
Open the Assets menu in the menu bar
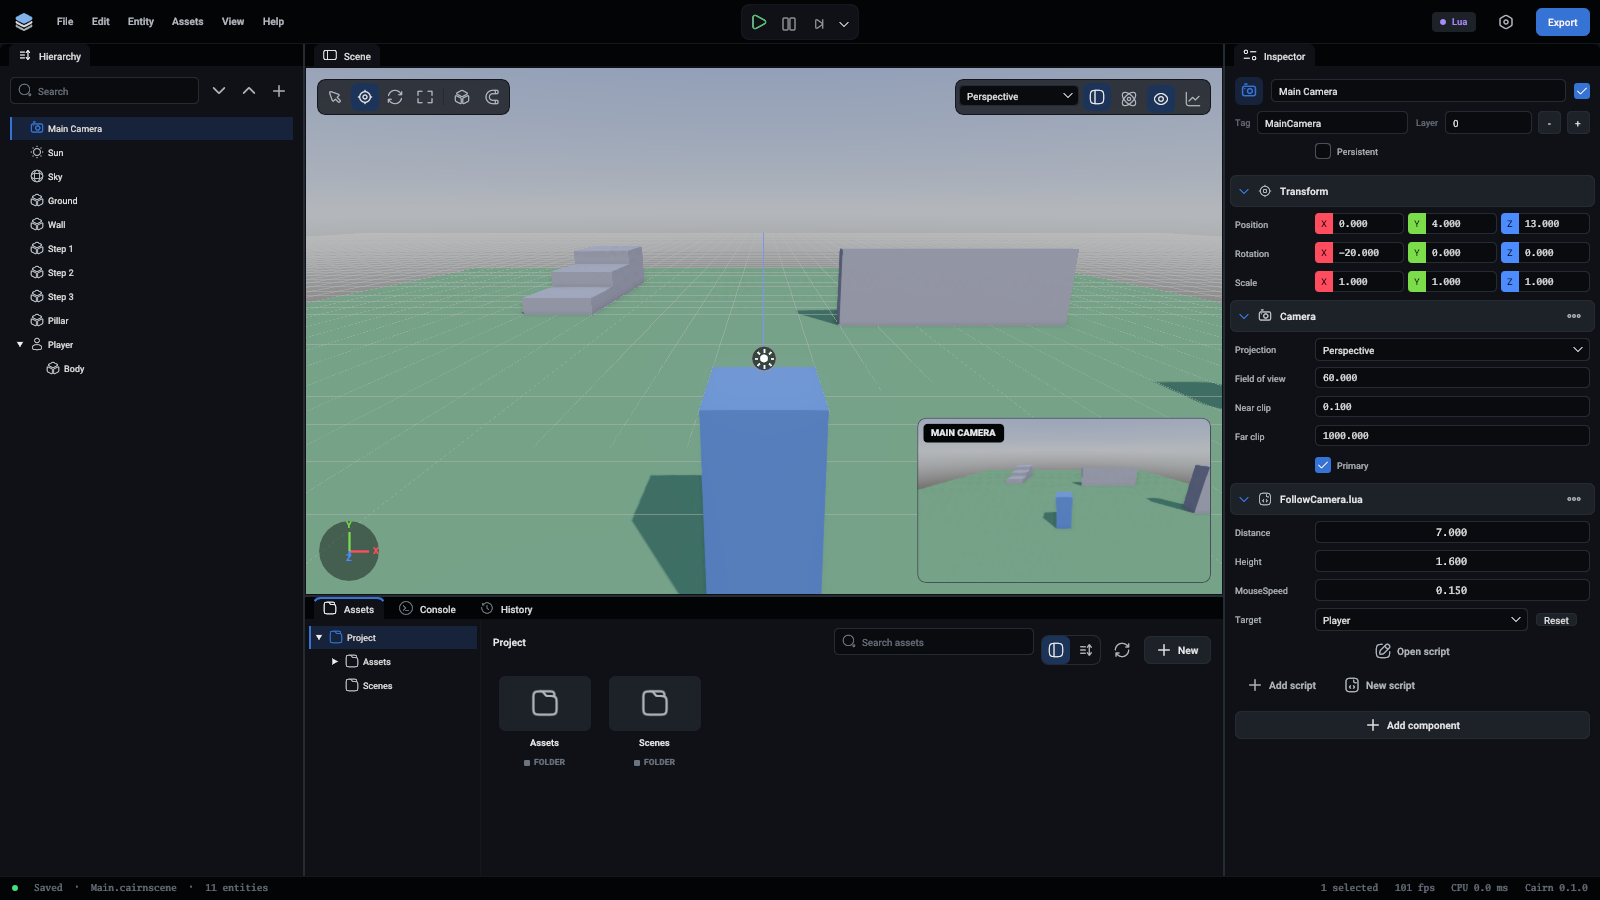click(188, 21)
